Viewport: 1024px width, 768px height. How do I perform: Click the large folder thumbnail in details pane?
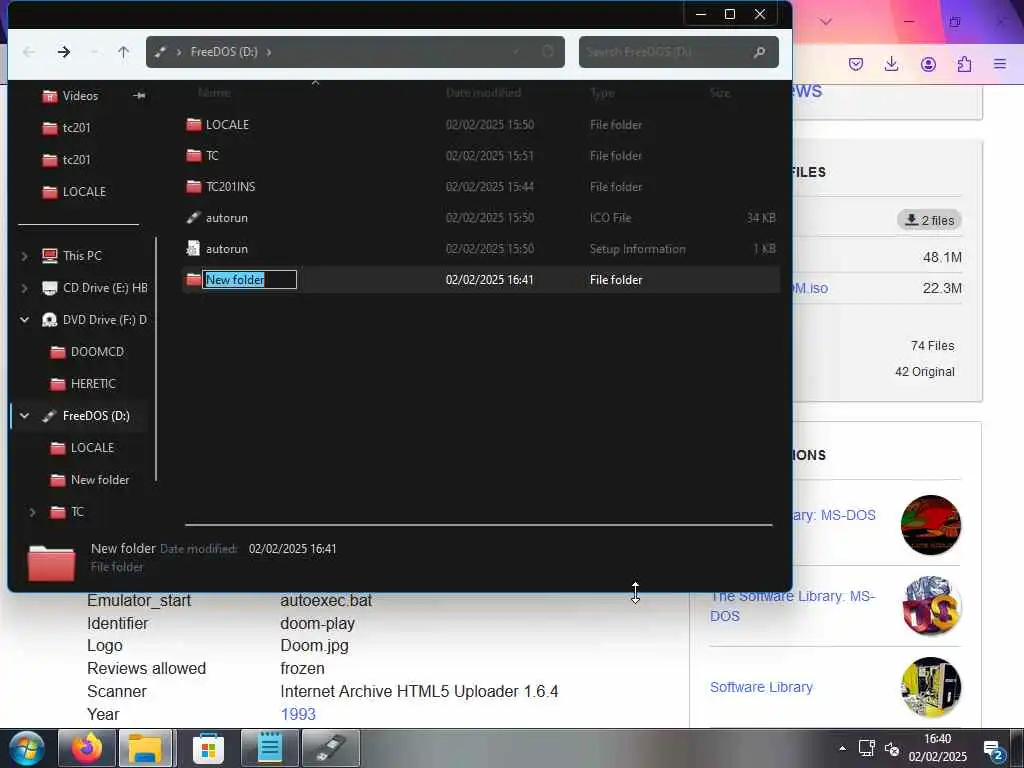tap(52, 562)
